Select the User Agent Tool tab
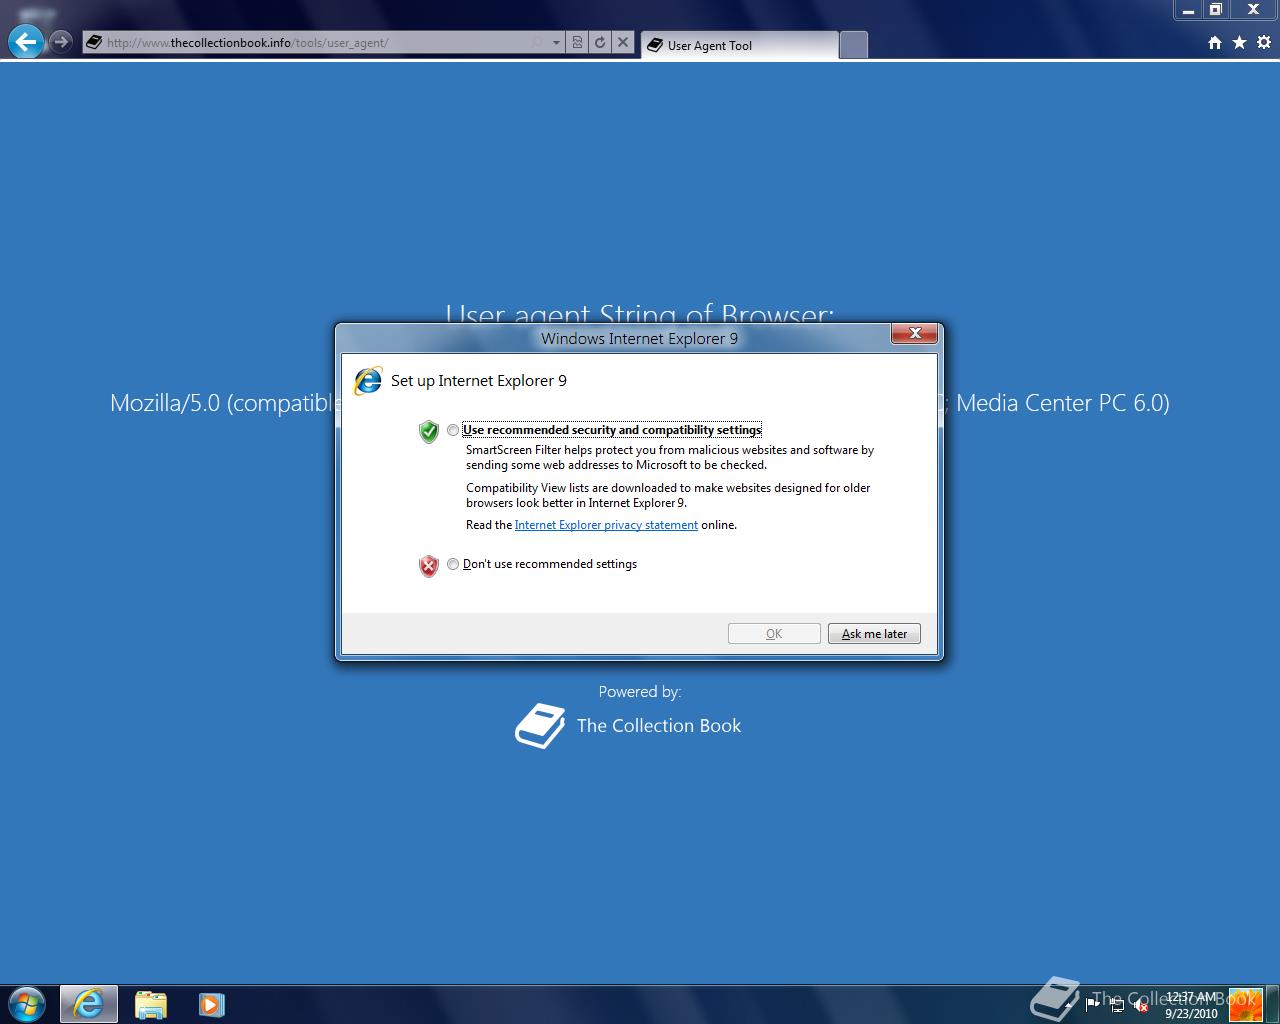1280x1024 pixels. click(x=739, y=45)
